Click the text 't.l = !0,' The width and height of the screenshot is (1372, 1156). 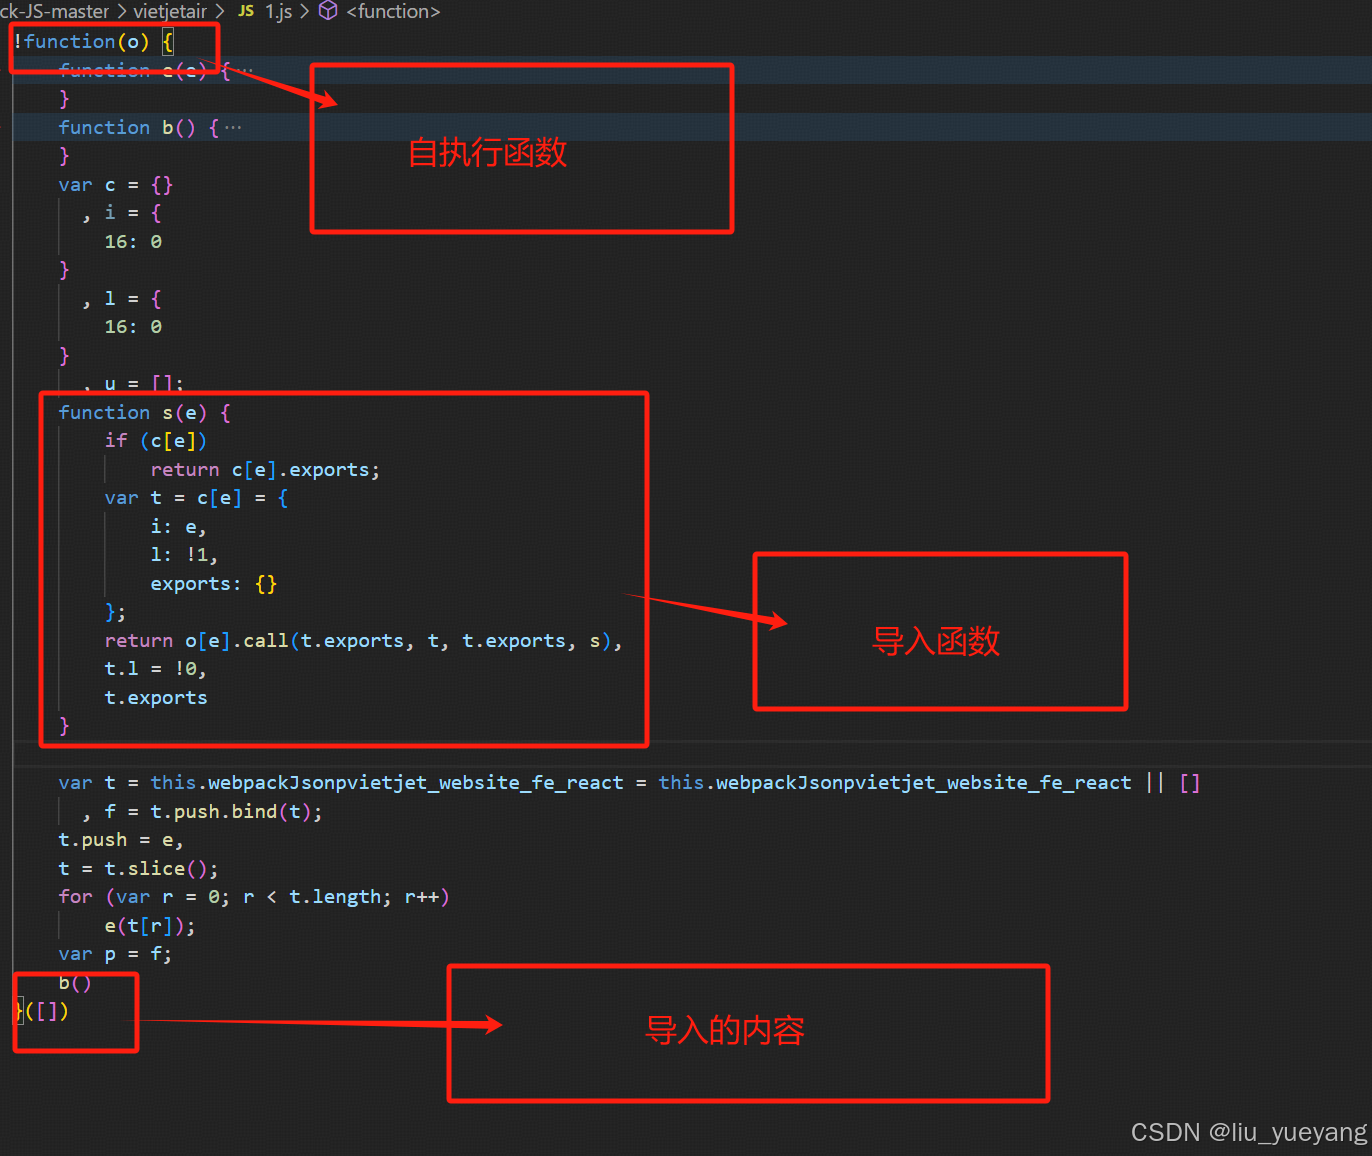click(155, 668)
